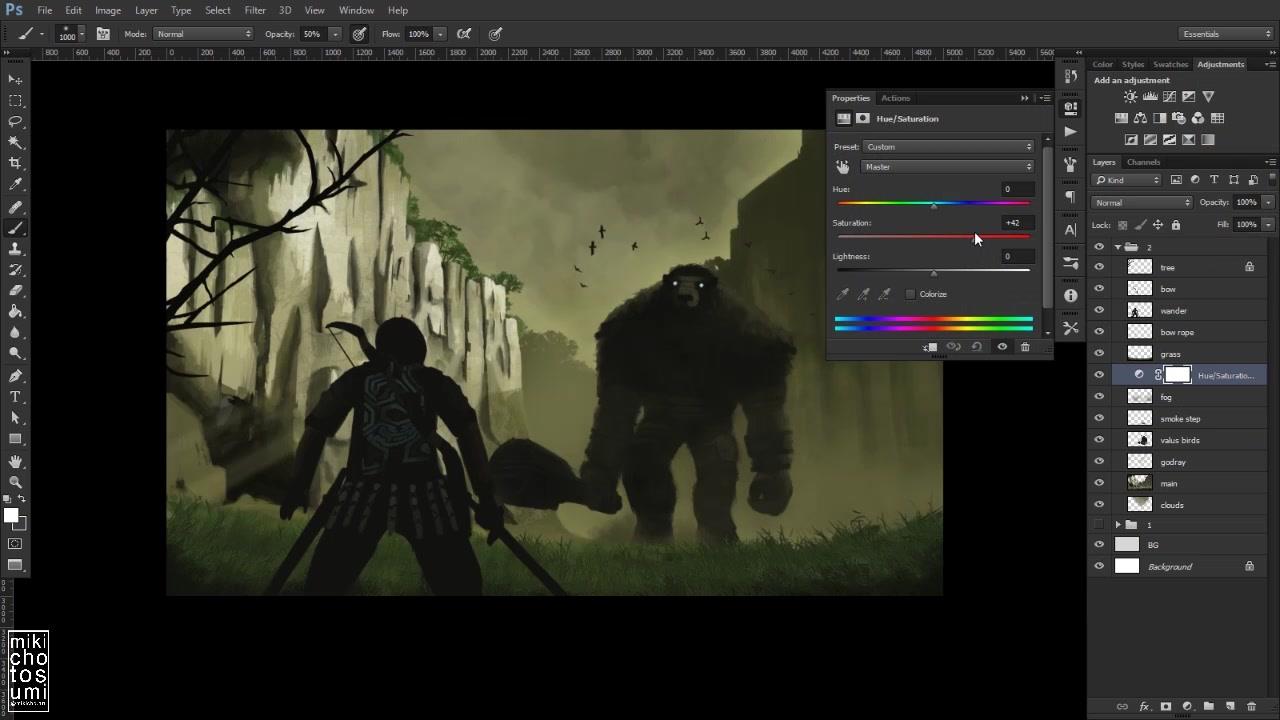Viewport: 1280px width, 720px height.
Task: Click the Hue slider handle
Action: [x=934, y=206]
